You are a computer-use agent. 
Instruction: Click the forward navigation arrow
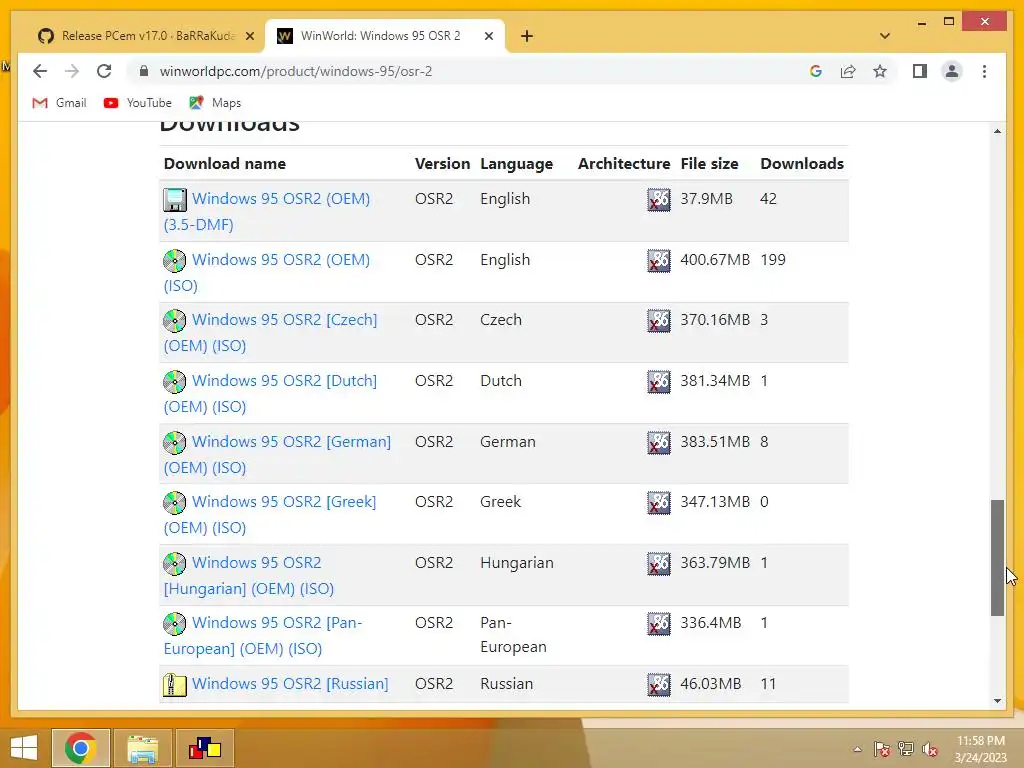tap(72, 71)
